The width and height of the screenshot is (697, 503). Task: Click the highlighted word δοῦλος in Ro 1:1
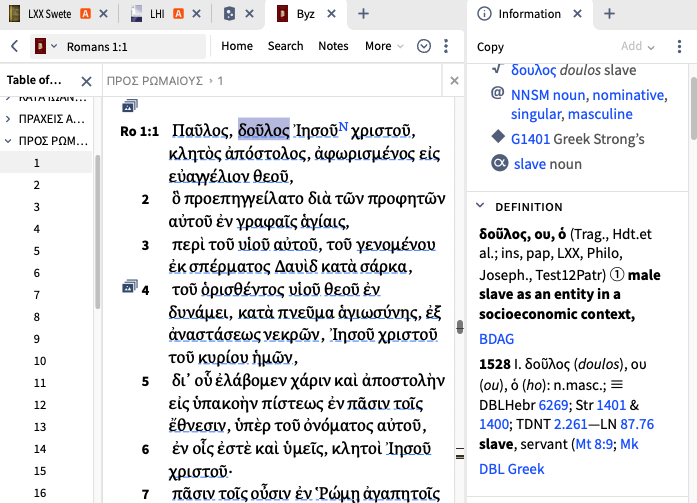pyautogui.click(x=264, y=130)
